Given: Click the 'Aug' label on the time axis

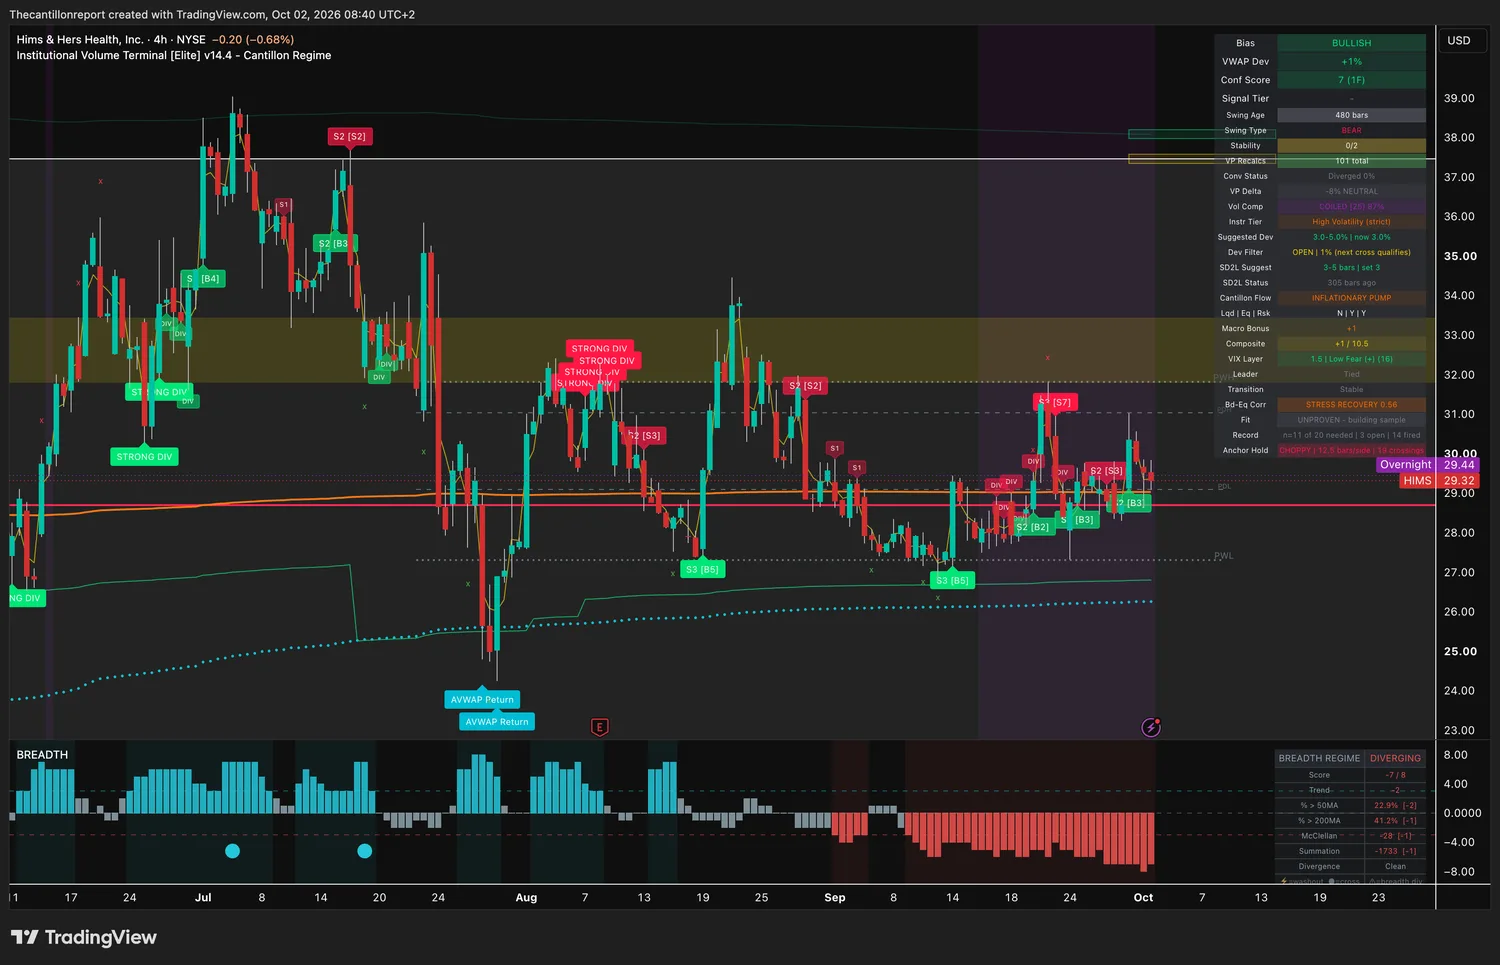Looking at the screenshot, I should click(x=526, y=898).
